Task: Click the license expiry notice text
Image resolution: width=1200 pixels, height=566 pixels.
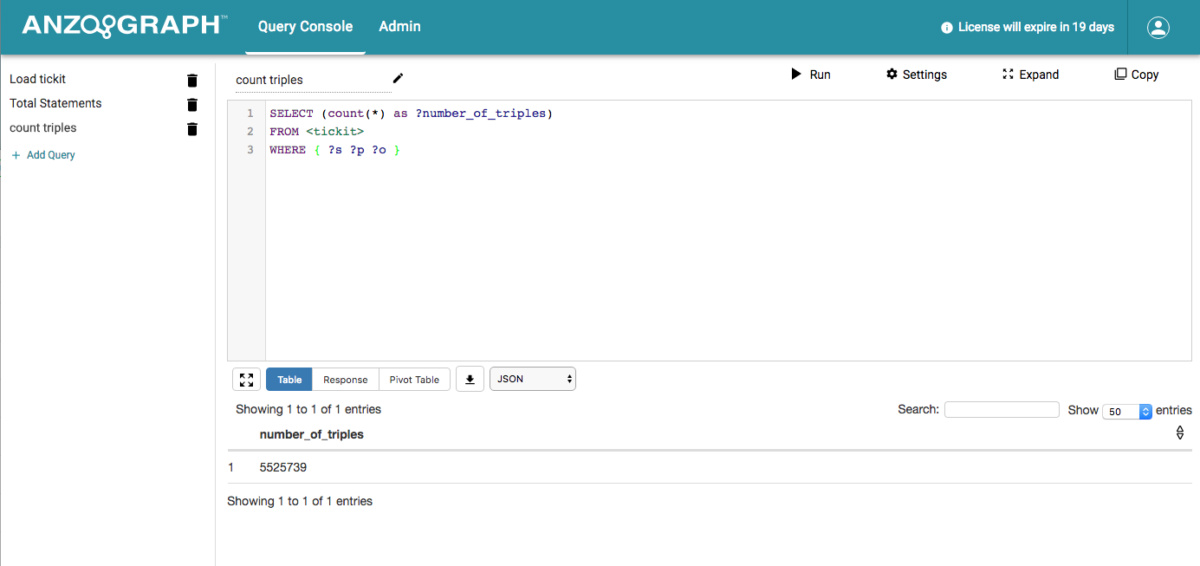Action: pos(1036,27)
